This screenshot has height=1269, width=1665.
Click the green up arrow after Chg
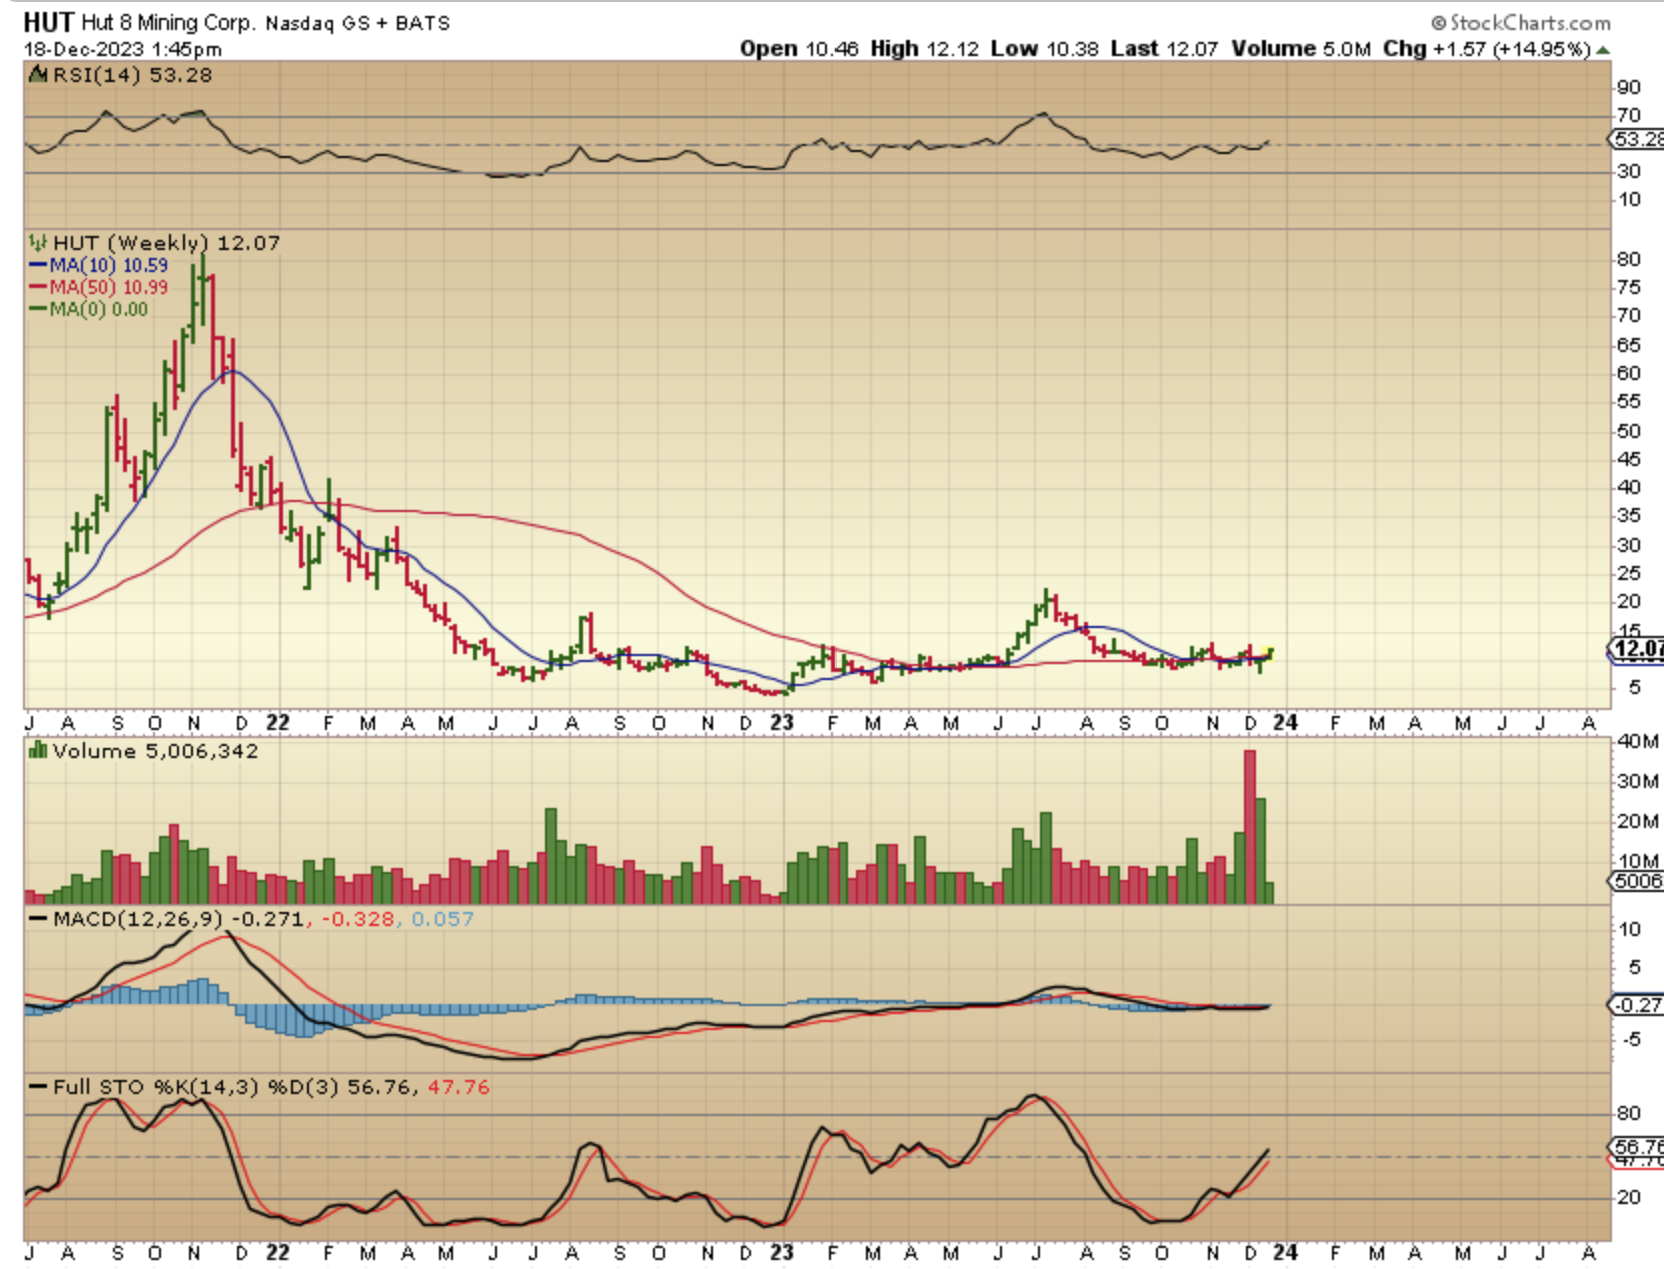pos(1603,49)
